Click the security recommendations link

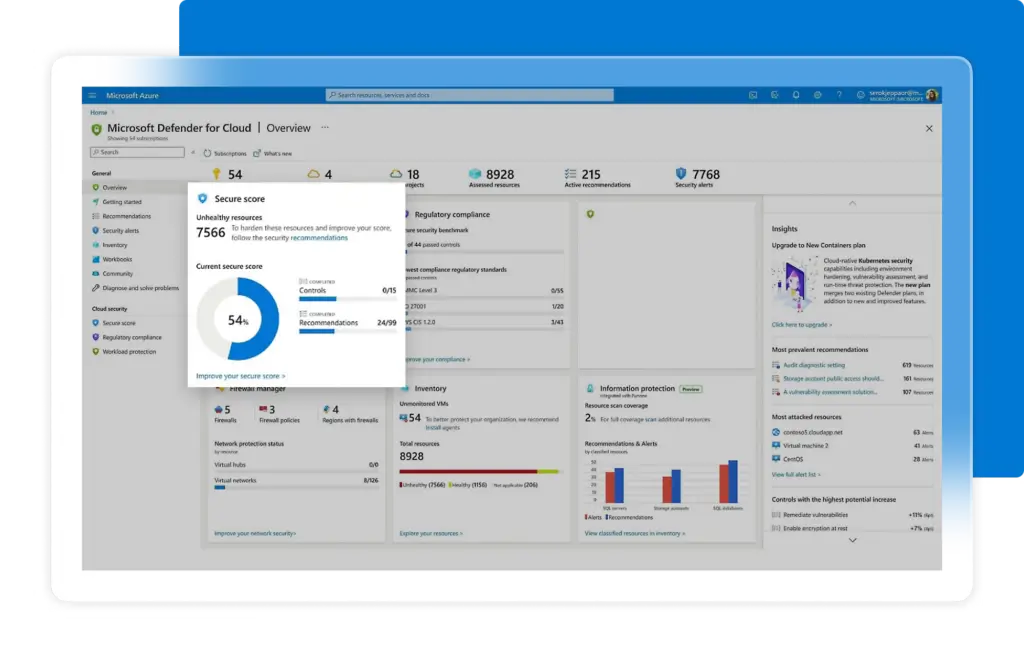[319, 238]
